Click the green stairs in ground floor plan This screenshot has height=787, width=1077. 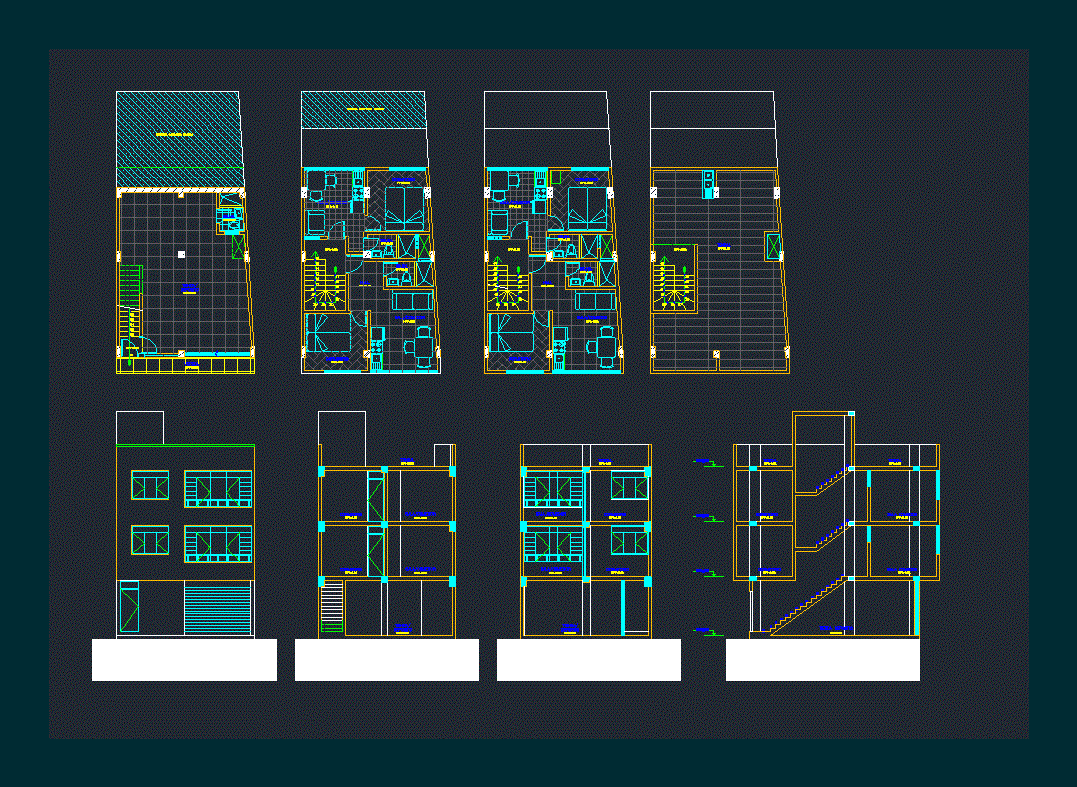point(130,300)
